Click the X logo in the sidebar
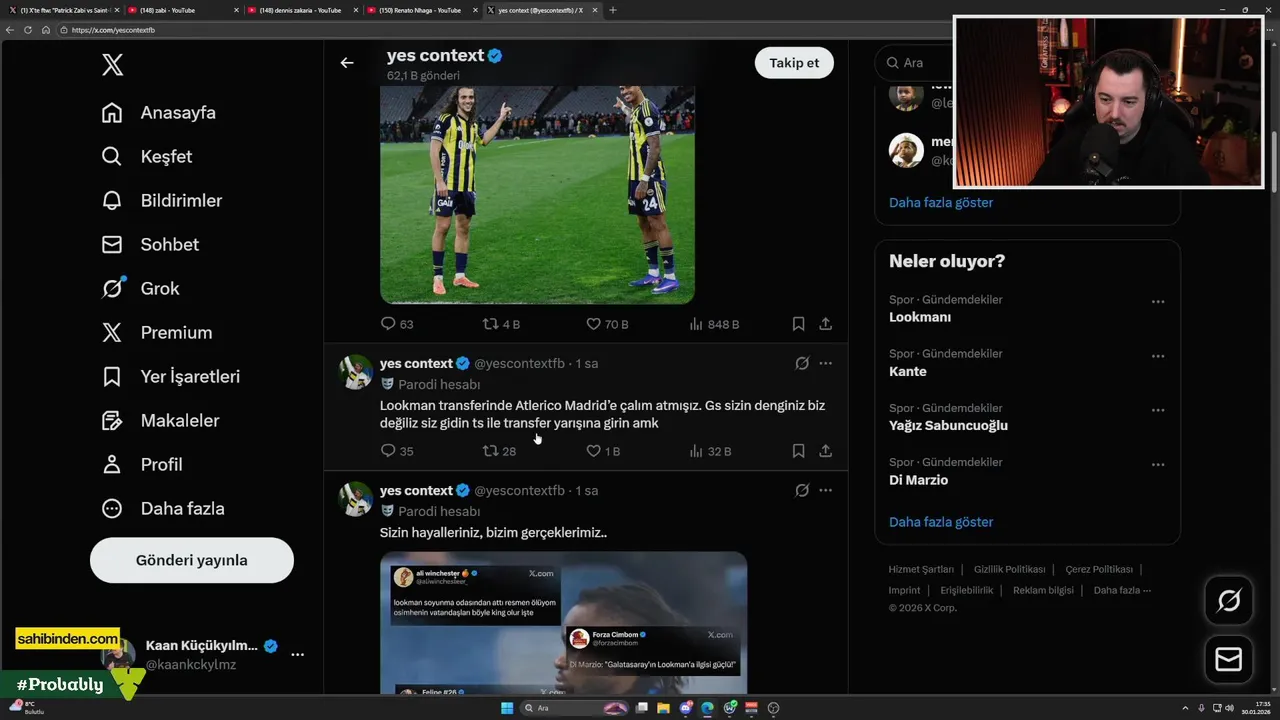Viewport: 1280px width, 720px height. (x=112, y=65)
